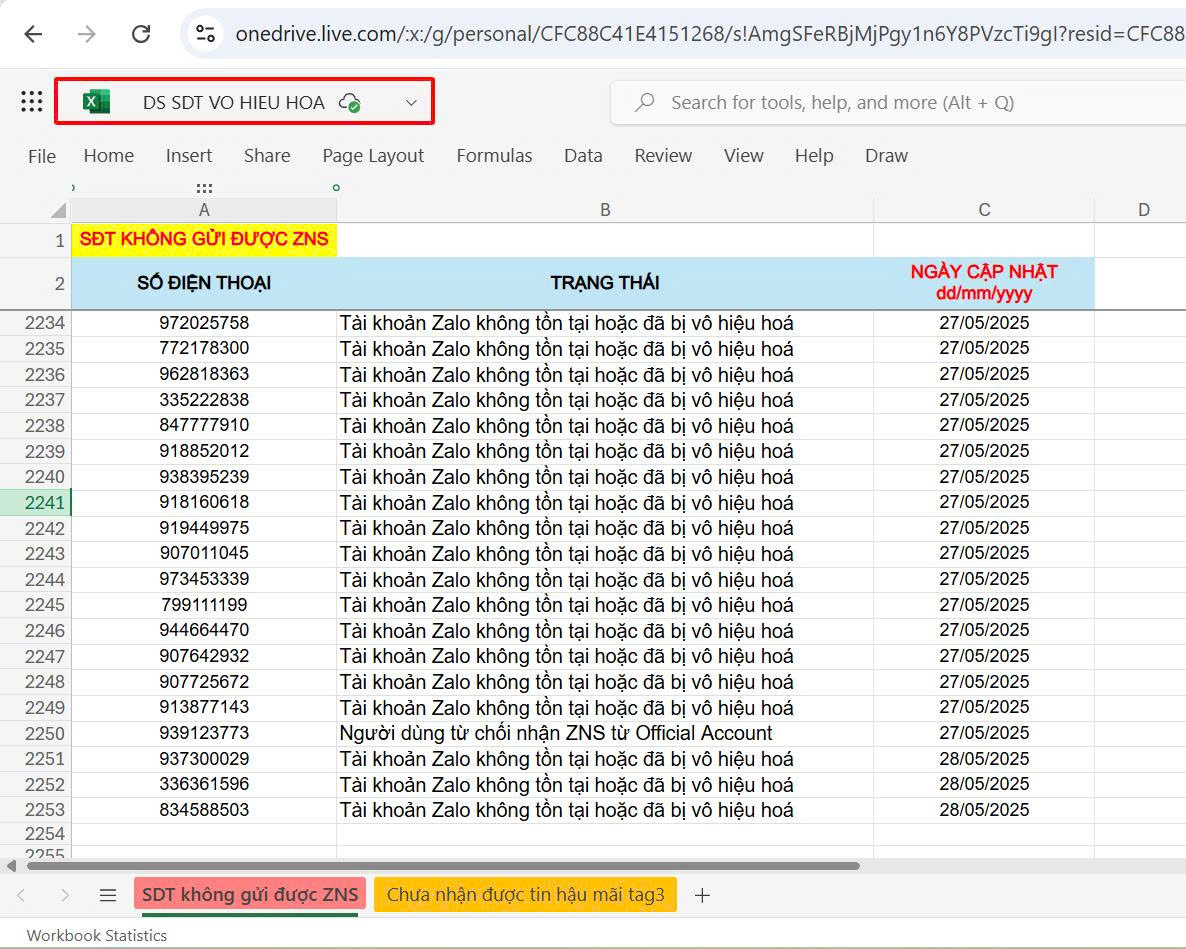Switch to 'Chưa nhận được tin hậu mãi tag3' sheet
The height and width of the screenshot is (949, 1186).
526,895
